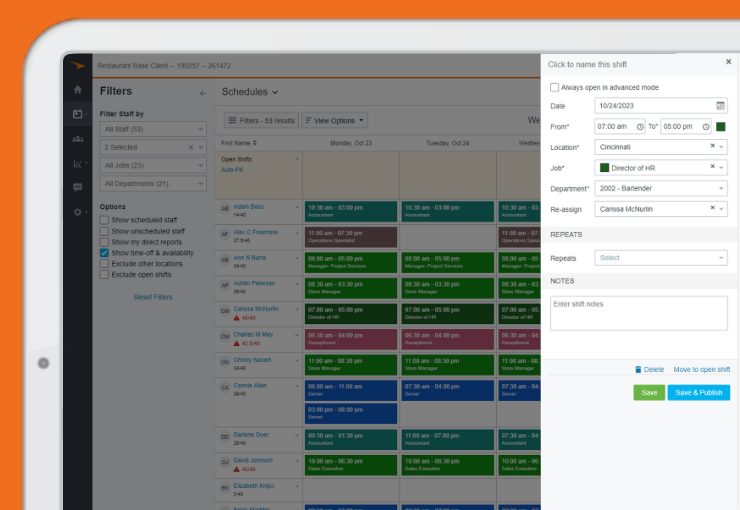
Task: Check Exclude open shifts option
Action: [x=104, y=275]
